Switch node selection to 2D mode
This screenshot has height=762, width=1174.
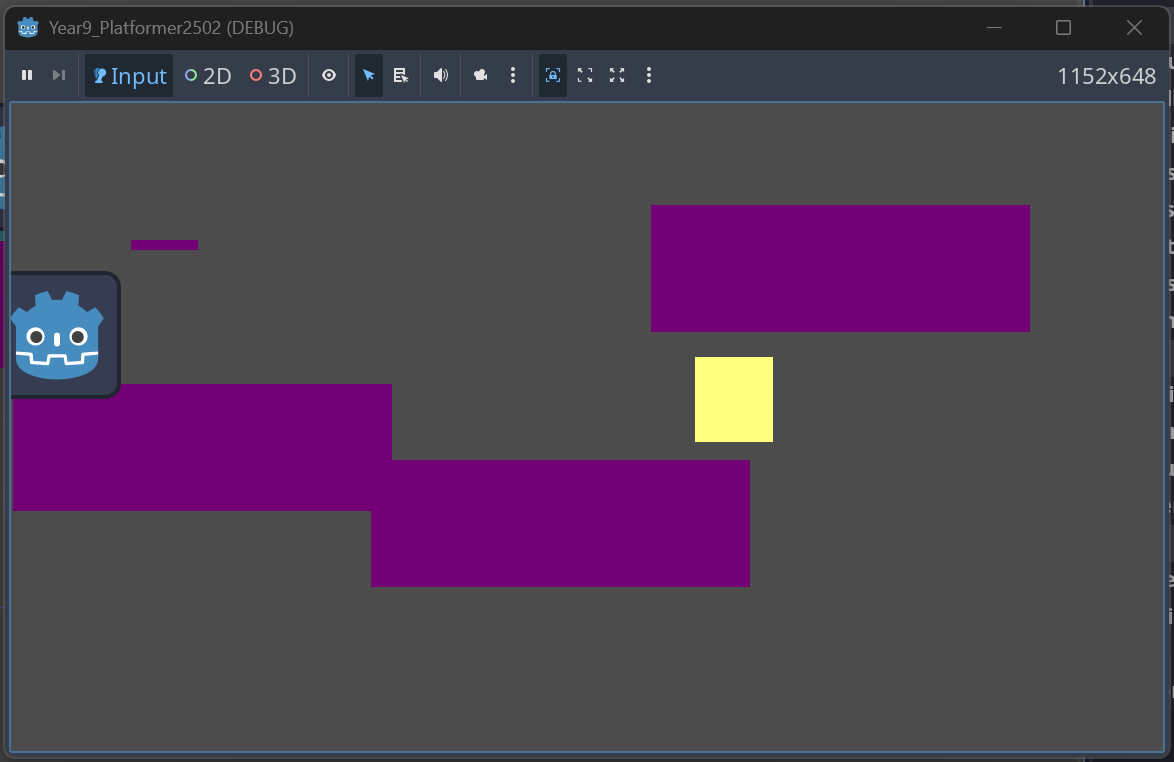(x=207, y=76)
